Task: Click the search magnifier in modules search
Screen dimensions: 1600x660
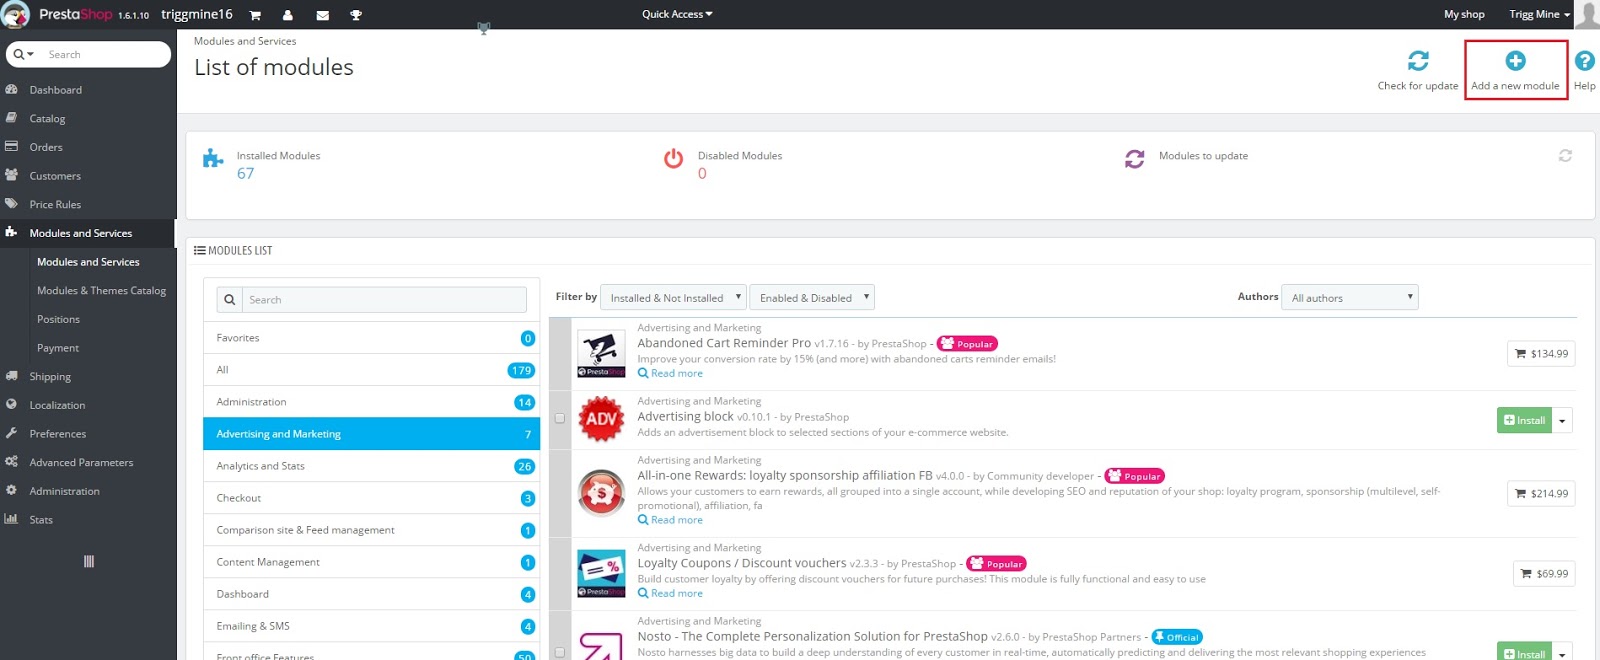Action: (230, 300)
